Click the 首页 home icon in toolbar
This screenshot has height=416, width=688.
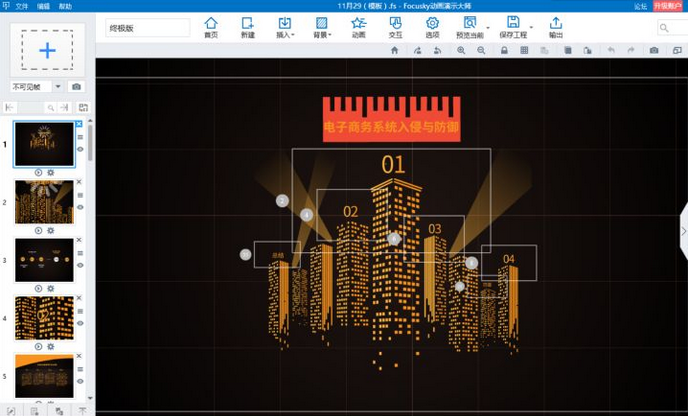click(210, 27)
